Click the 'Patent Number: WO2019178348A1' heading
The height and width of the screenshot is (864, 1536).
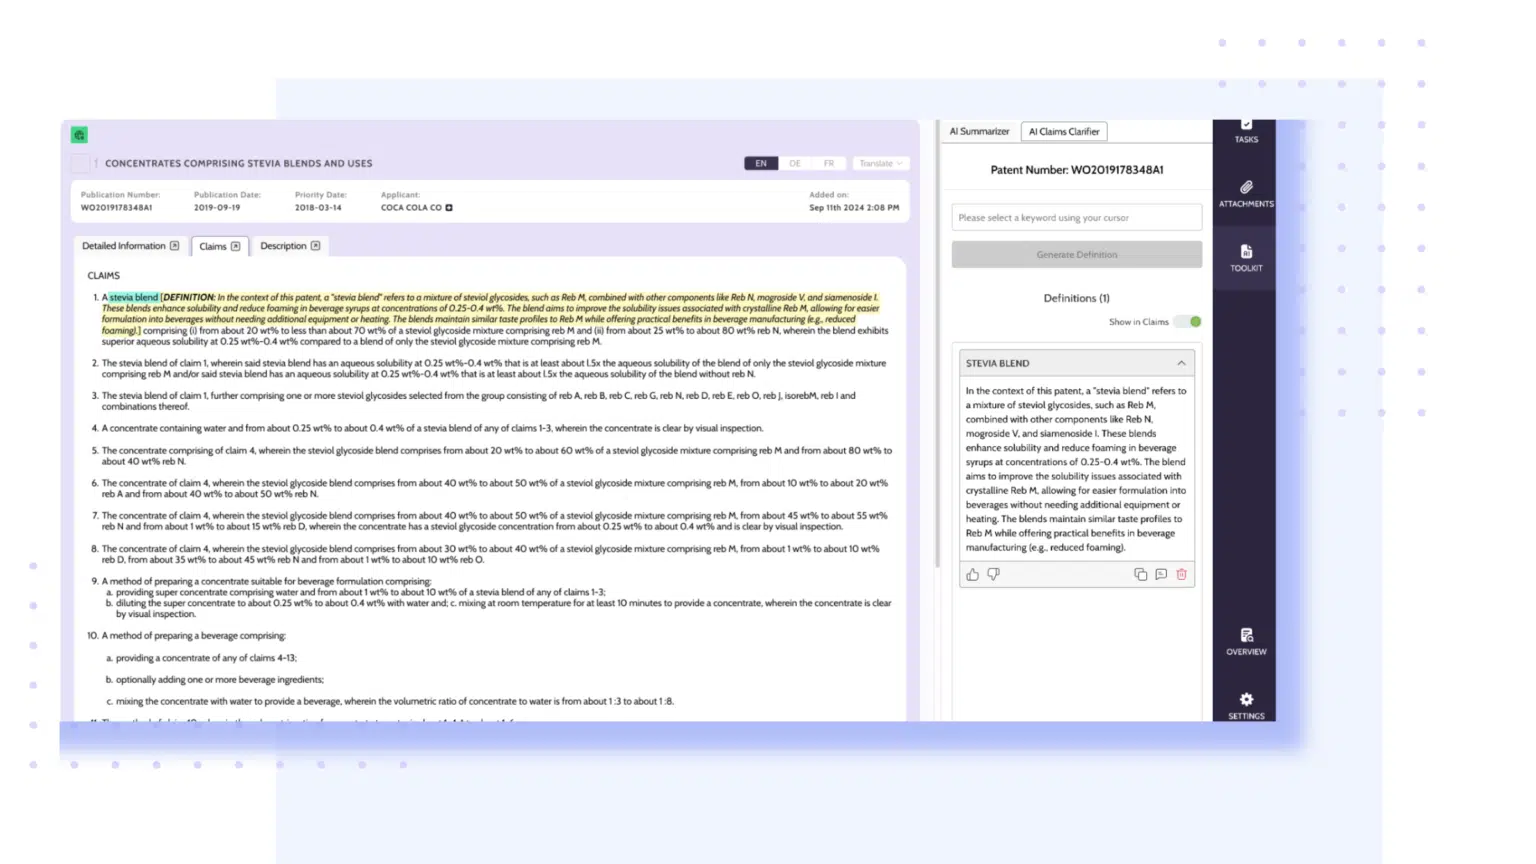pos(1077,170)
